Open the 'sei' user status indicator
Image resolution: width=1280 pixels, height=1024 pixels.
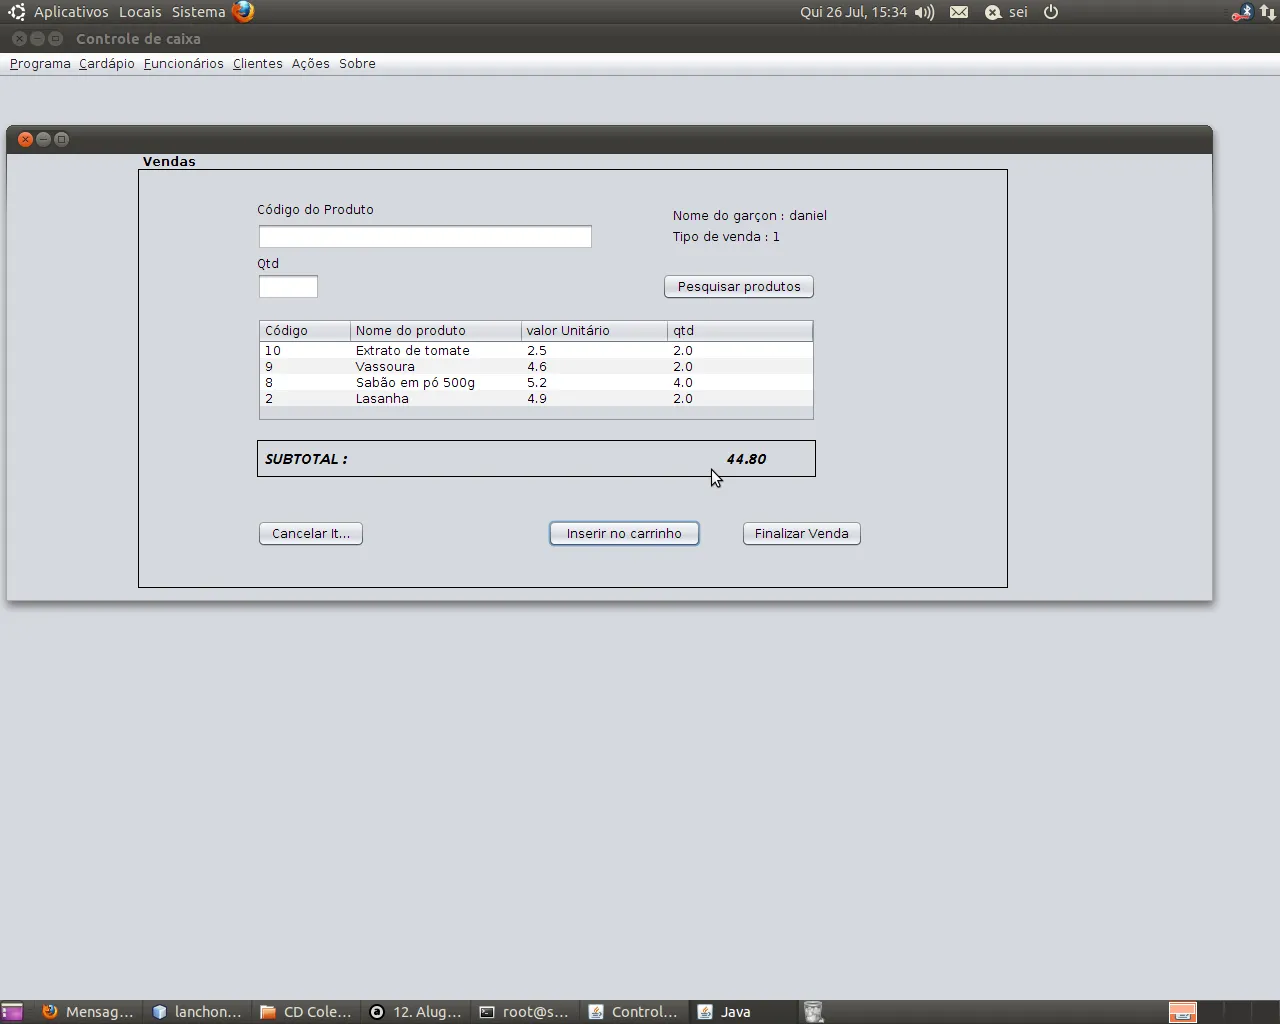[1006, 12]
